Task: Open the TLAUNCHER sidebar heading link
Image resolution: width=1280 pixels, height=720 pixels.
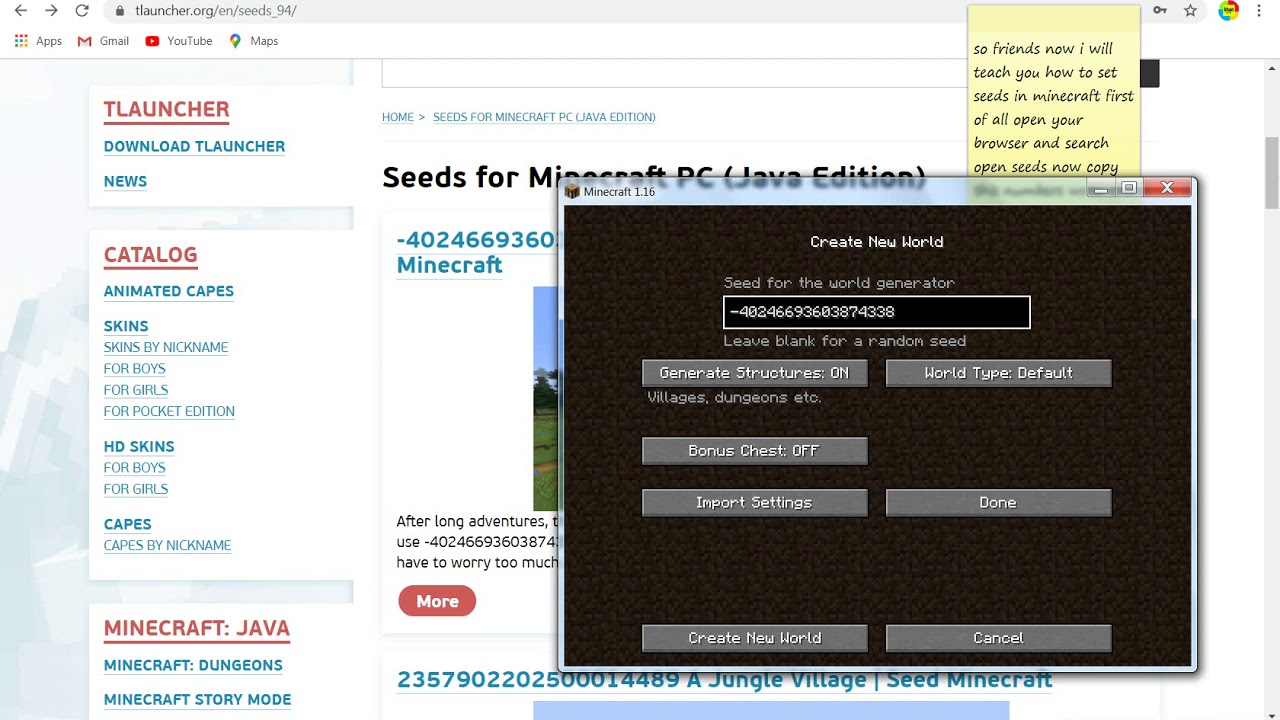Action: coord(166,110)
